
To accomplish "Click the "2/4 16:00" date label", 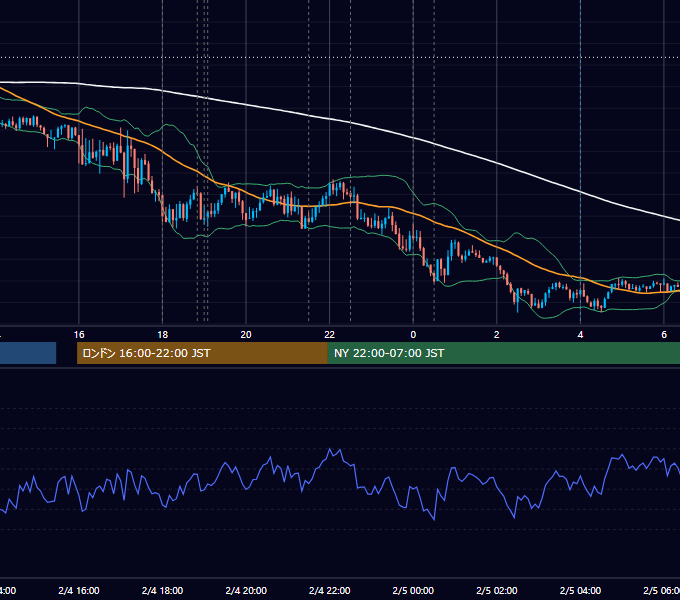I will [79, 590].
